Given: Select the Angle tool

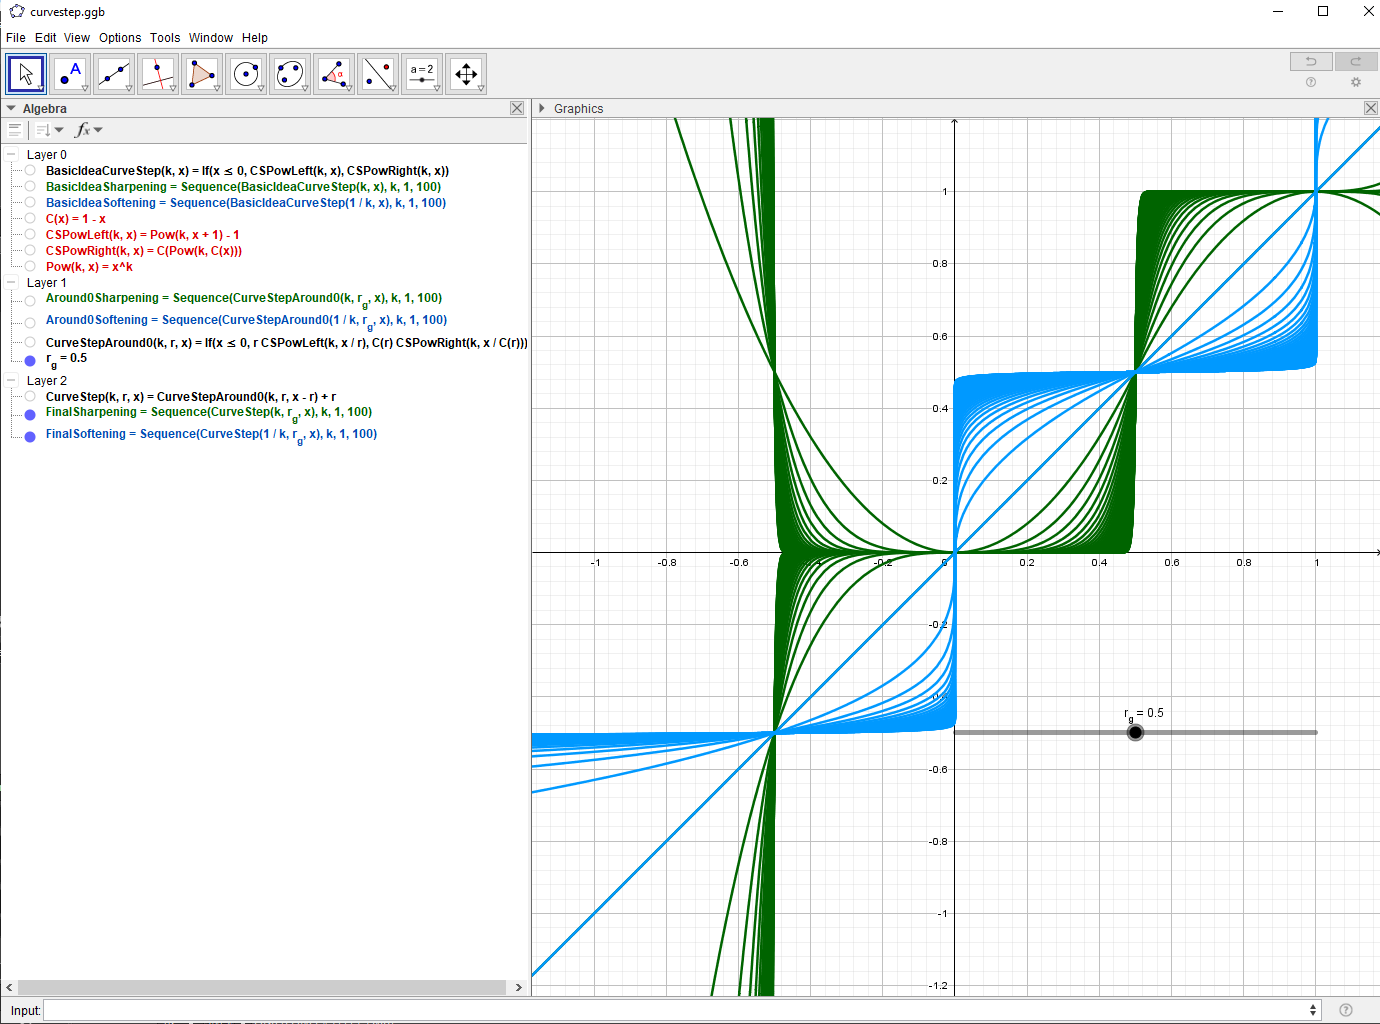Looking at the screenshot, I should click(334, 74).
